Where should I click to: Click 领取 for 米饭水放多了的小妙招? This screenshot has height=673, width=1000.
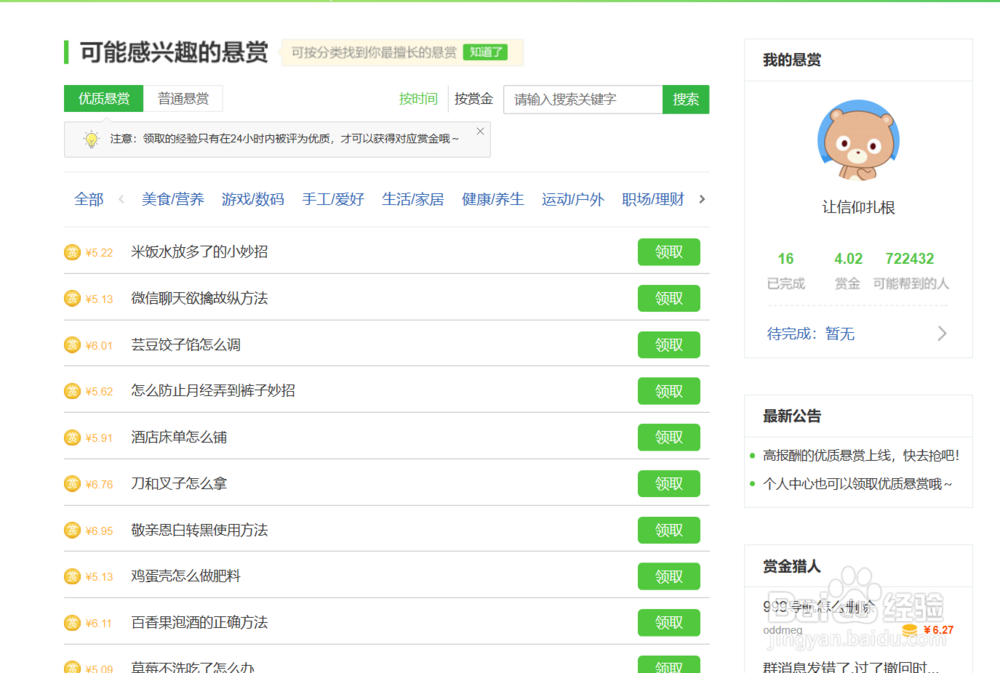point(668,252)
